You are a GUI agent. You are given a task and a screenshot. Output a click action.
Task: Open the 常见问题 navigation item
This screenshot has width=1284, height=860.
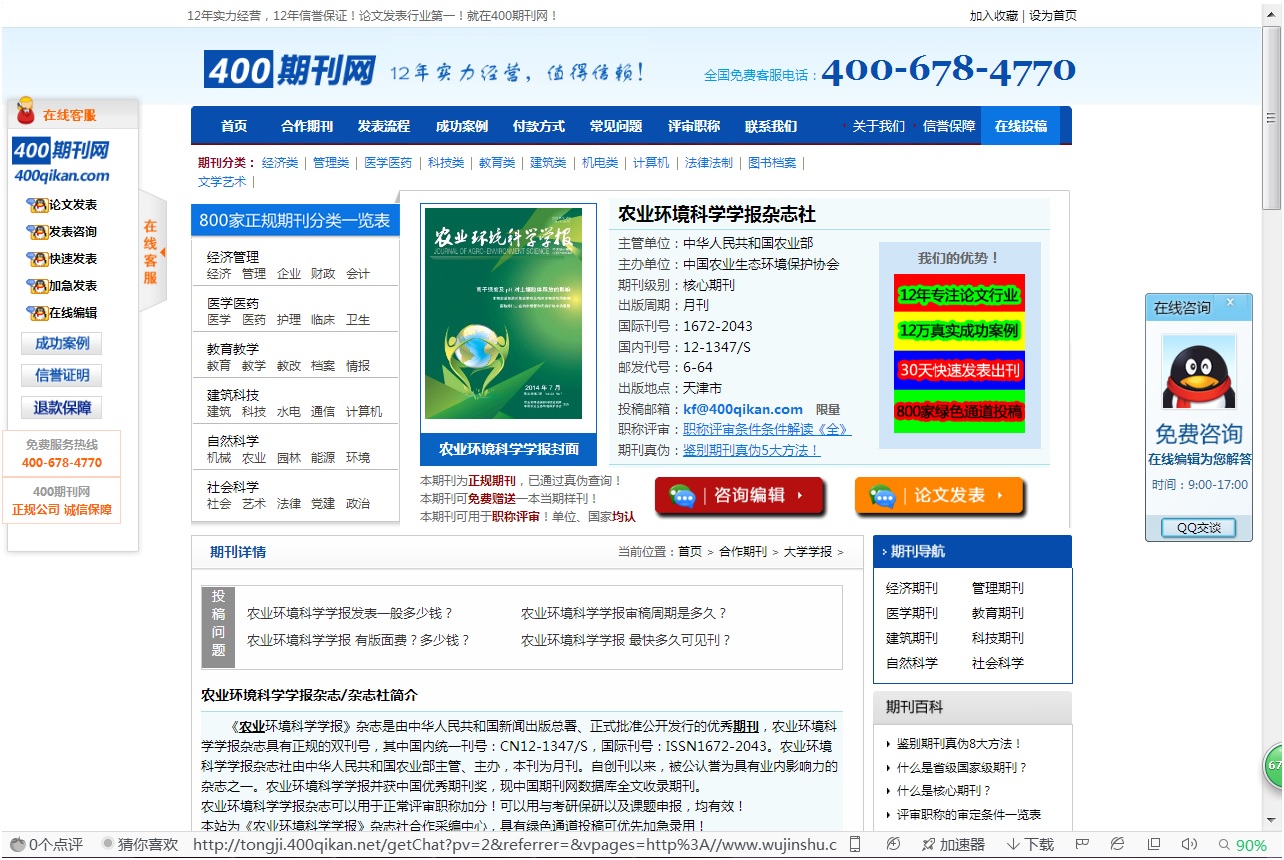[x=616, y=127]
